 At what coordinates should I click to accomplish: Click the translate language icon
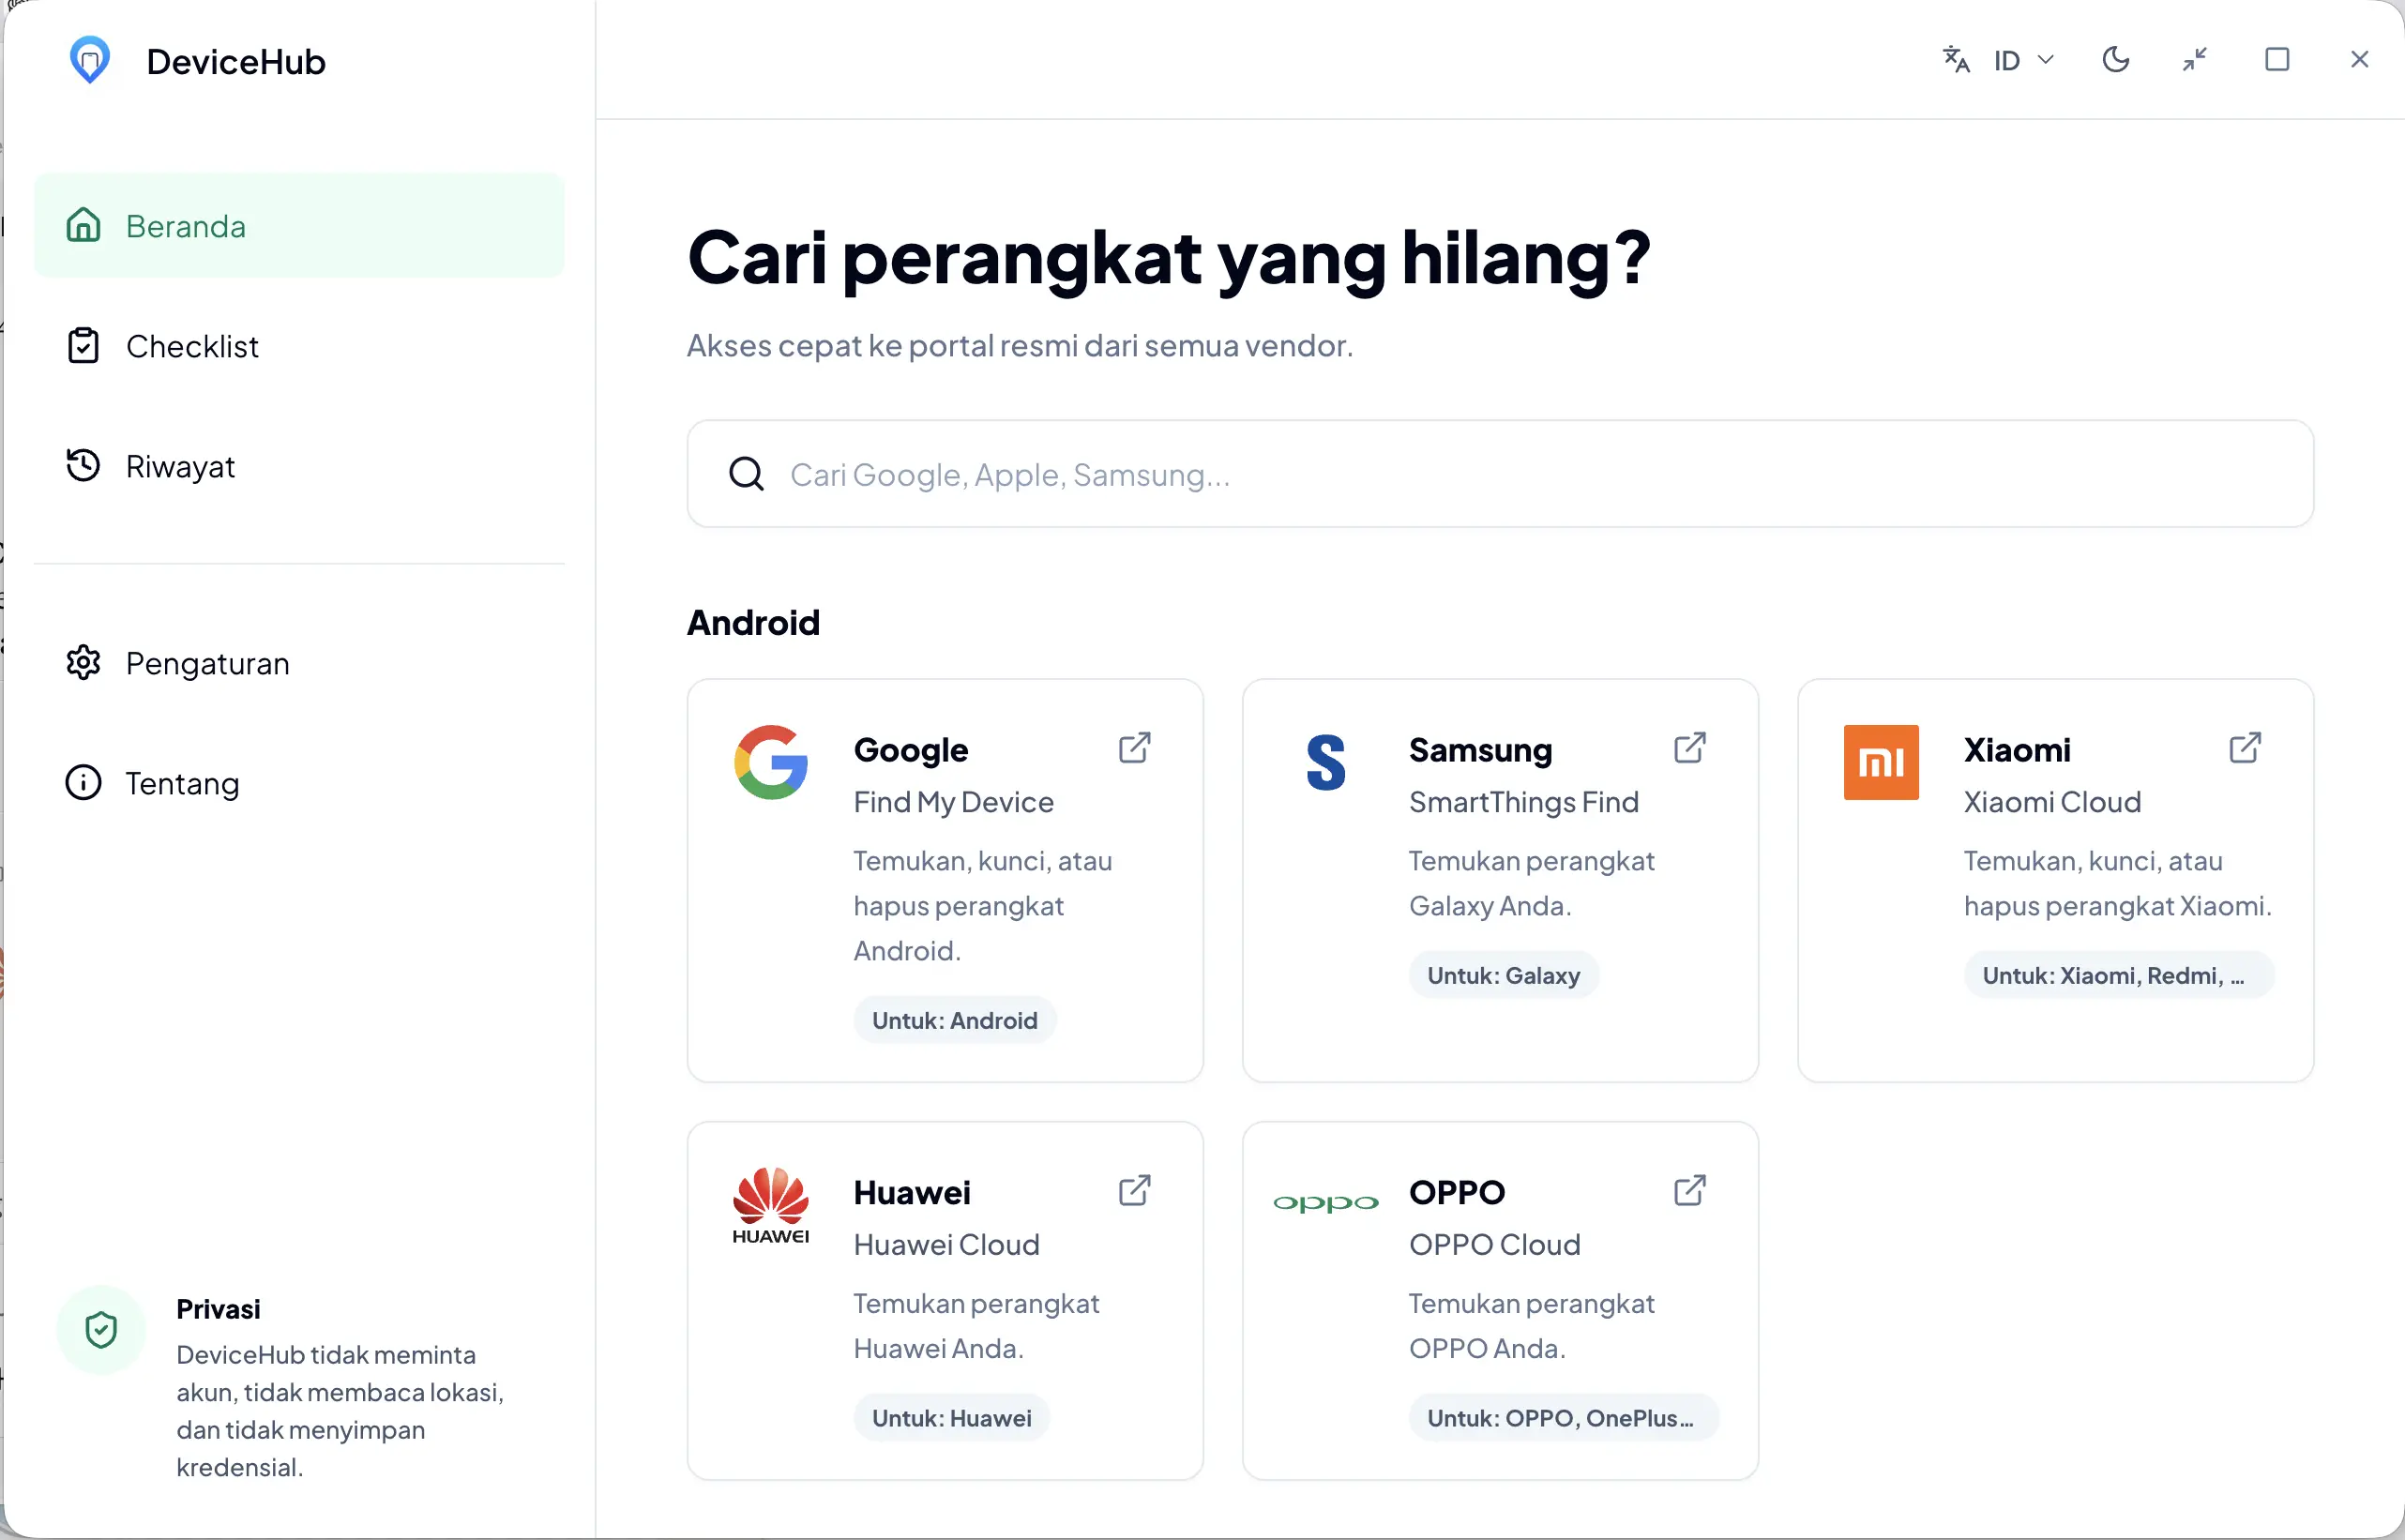1956,60
